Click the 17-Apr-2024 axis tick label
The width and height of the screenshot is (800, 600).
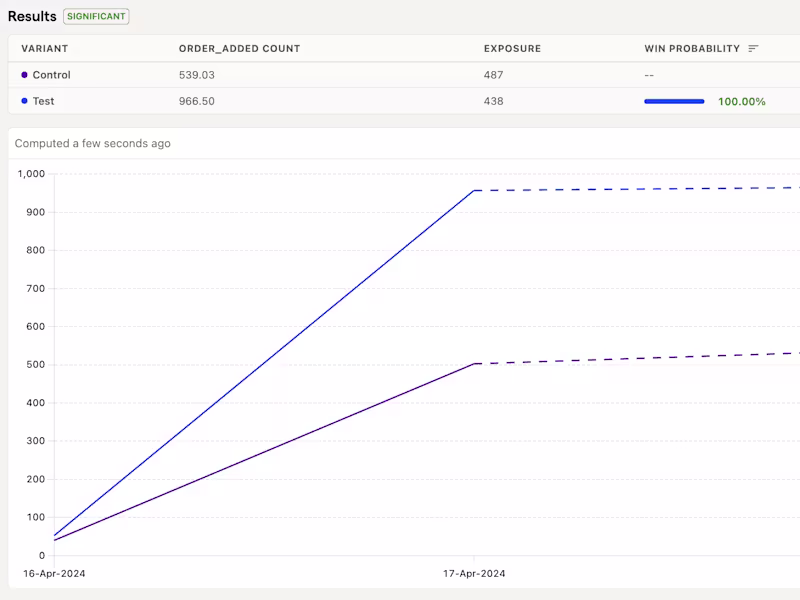[475, 573]
